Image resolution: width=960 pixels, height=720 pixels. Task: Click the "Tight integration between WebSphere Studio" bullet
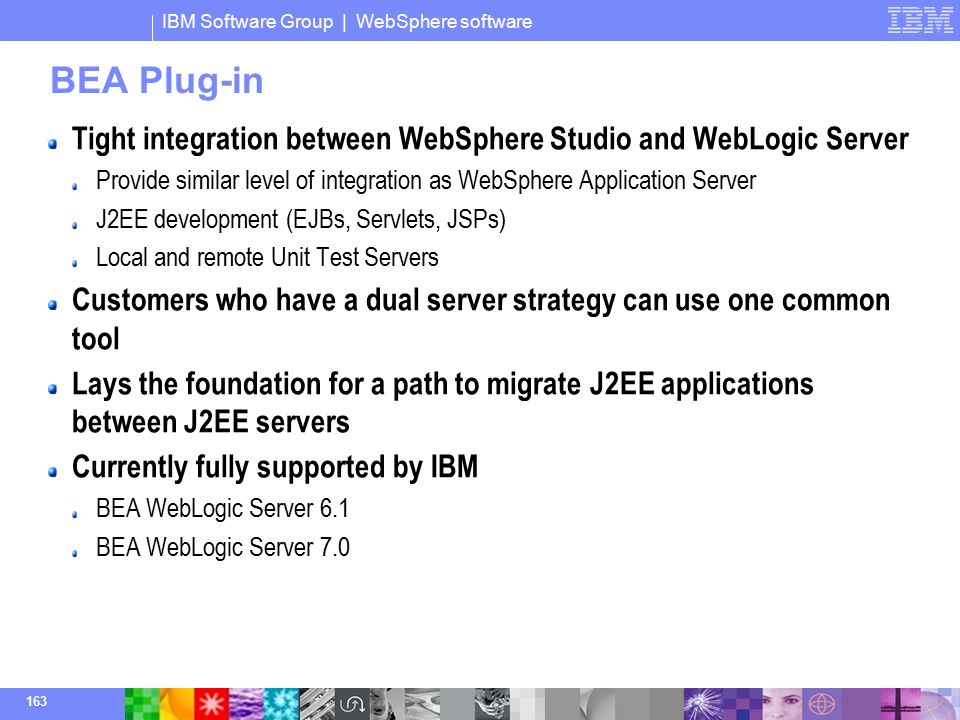[x=490, y=139]
